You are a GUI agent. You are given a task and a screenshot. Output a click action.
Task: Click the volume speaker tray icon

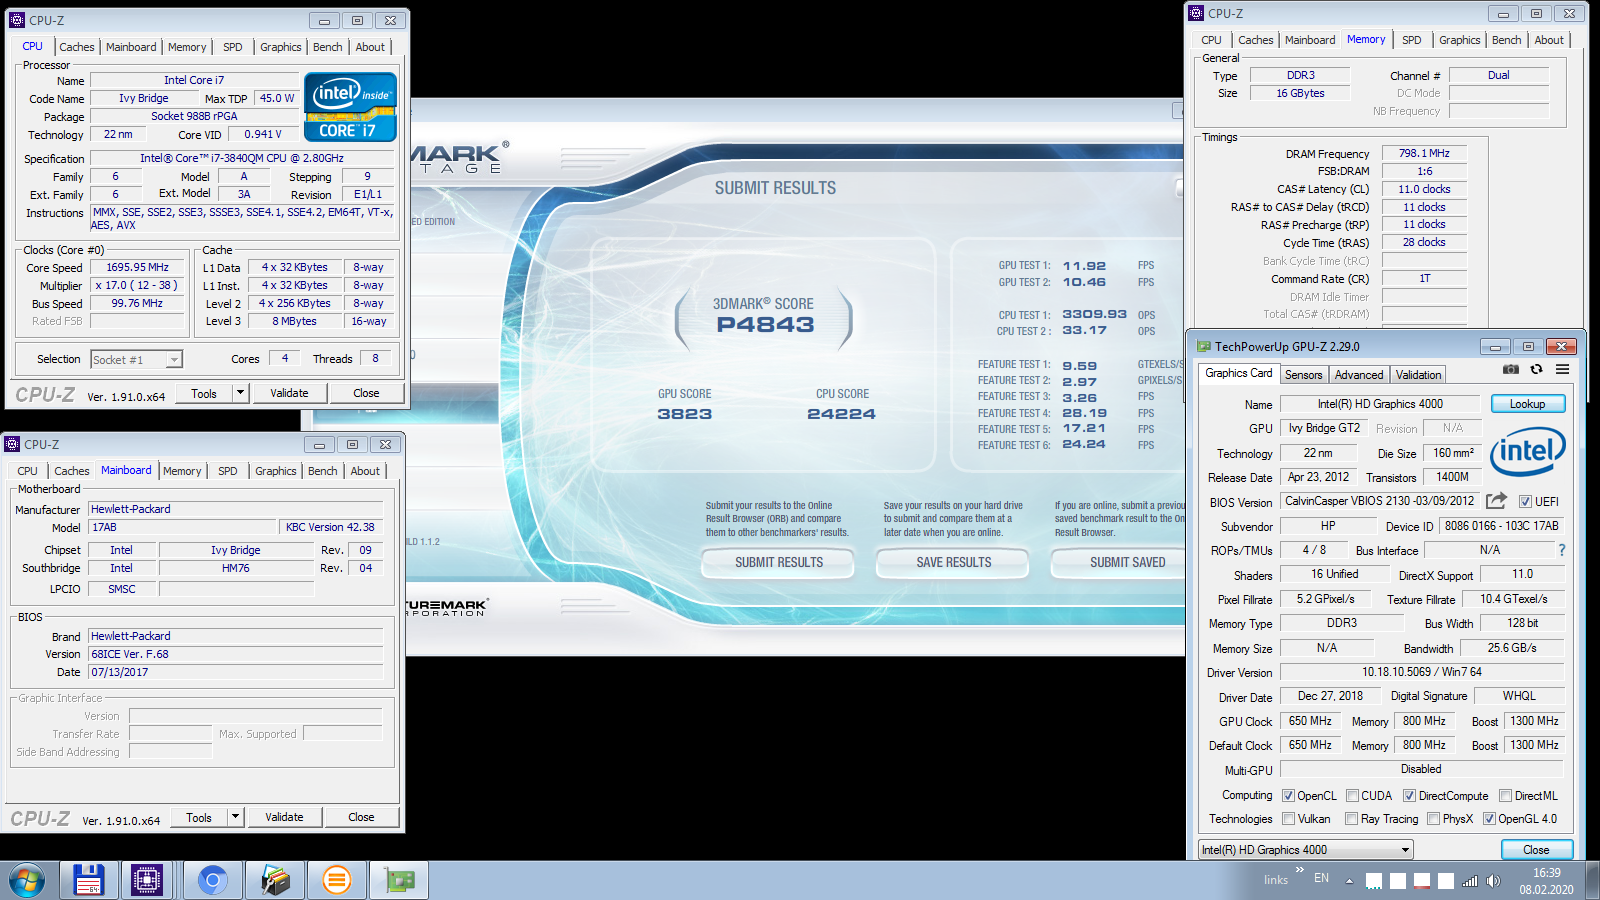pos(1493,881)
